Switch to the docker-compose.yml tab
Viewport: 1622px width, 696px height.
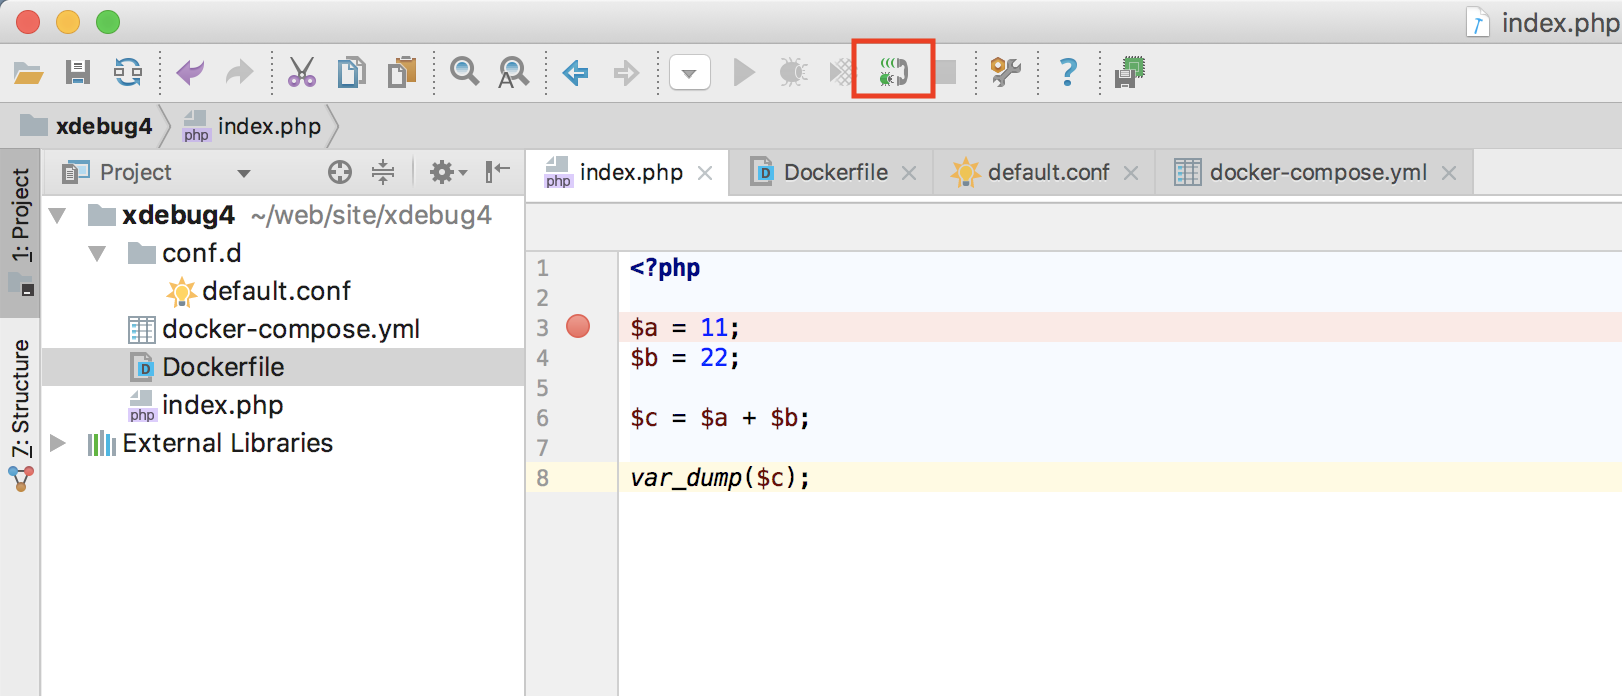pyautogui.click(x=1317, y=173)
